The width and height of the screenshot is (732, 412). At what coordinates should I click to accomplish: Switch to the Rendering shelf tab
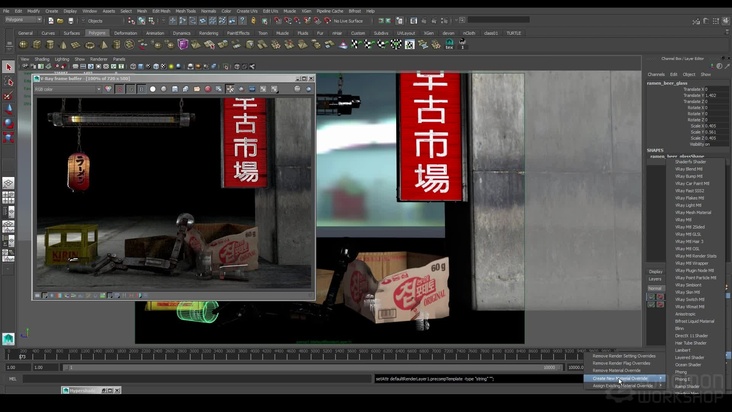209,33
